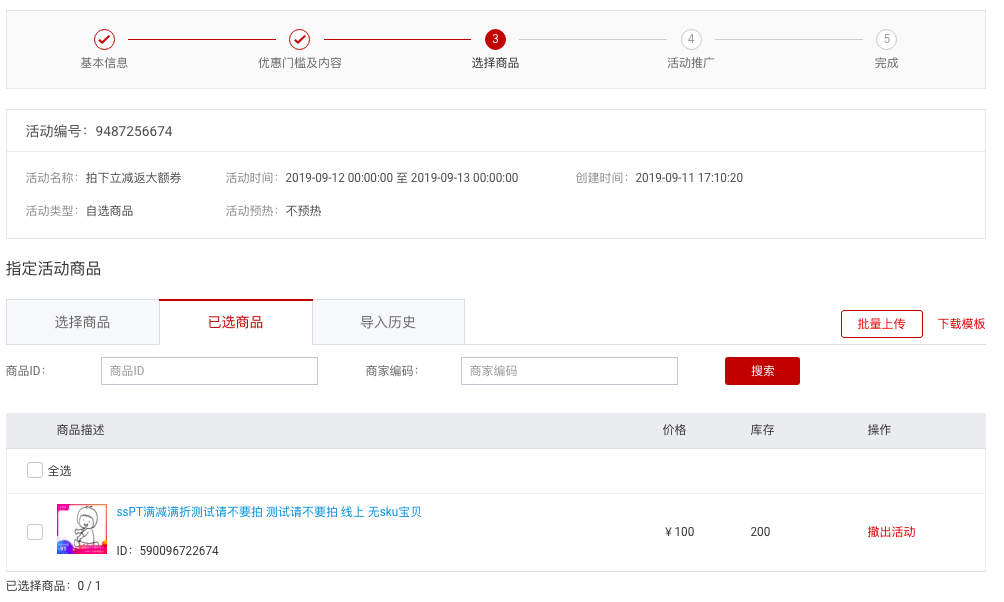The image size is (1004, 602).
Task: Click the step 3 circle icon
Action: (495, 39)
